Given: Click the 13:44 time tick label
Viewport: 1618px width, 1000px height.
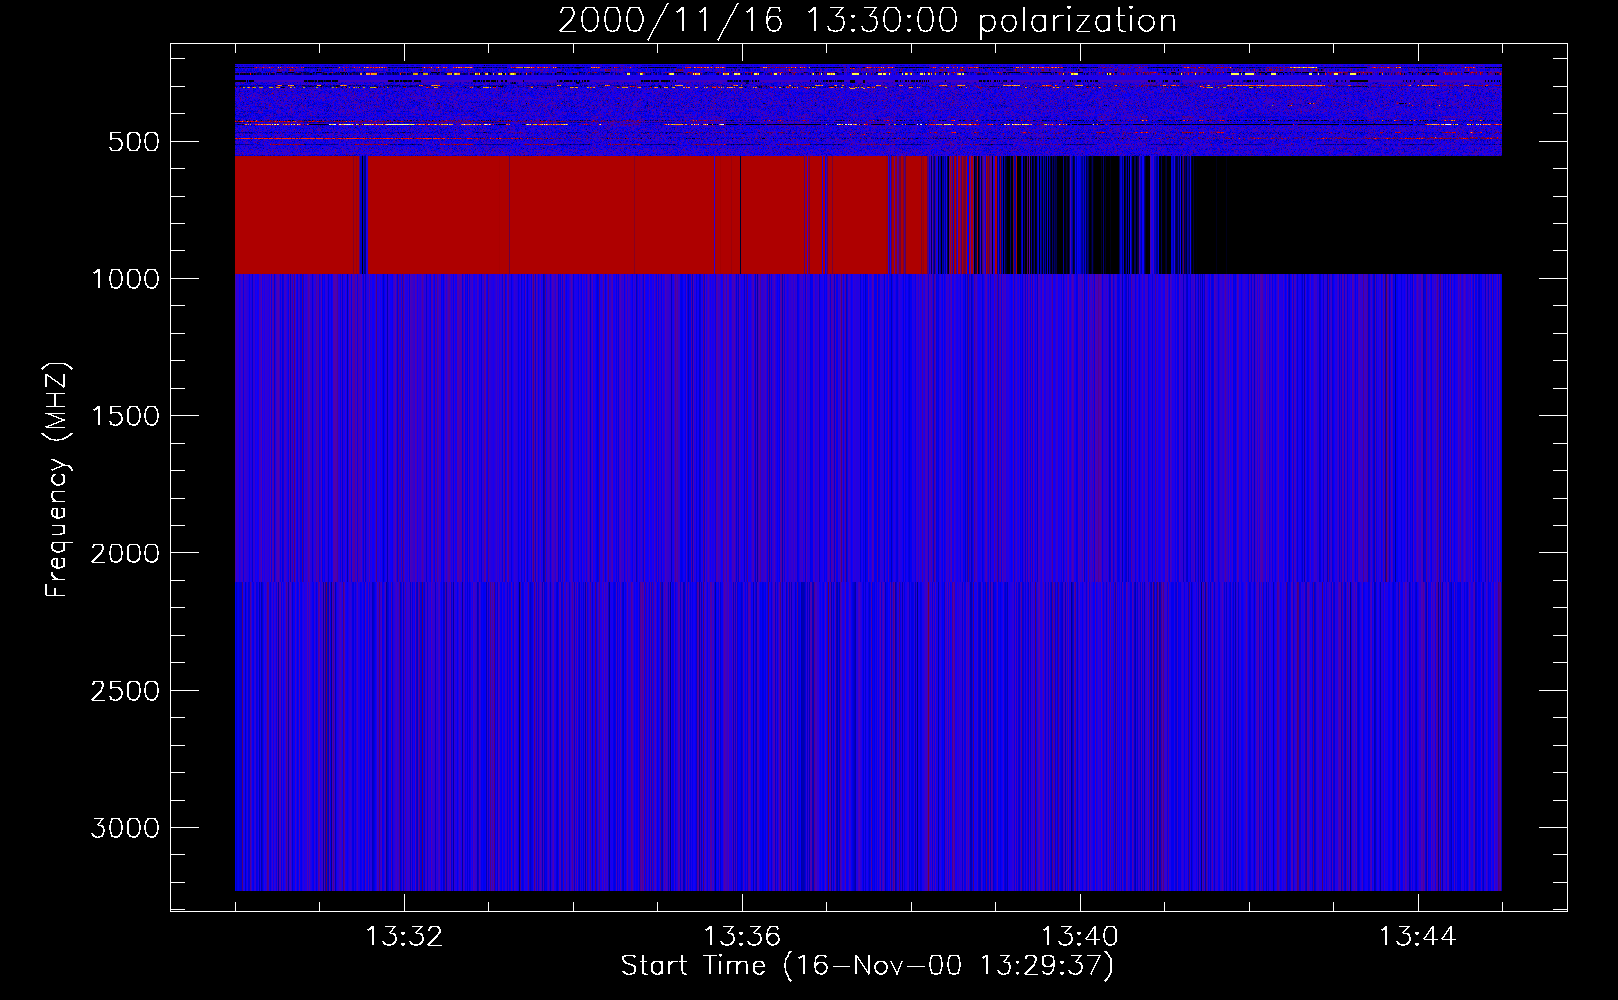Looking at the screenshot, I should pos(1418,937).
